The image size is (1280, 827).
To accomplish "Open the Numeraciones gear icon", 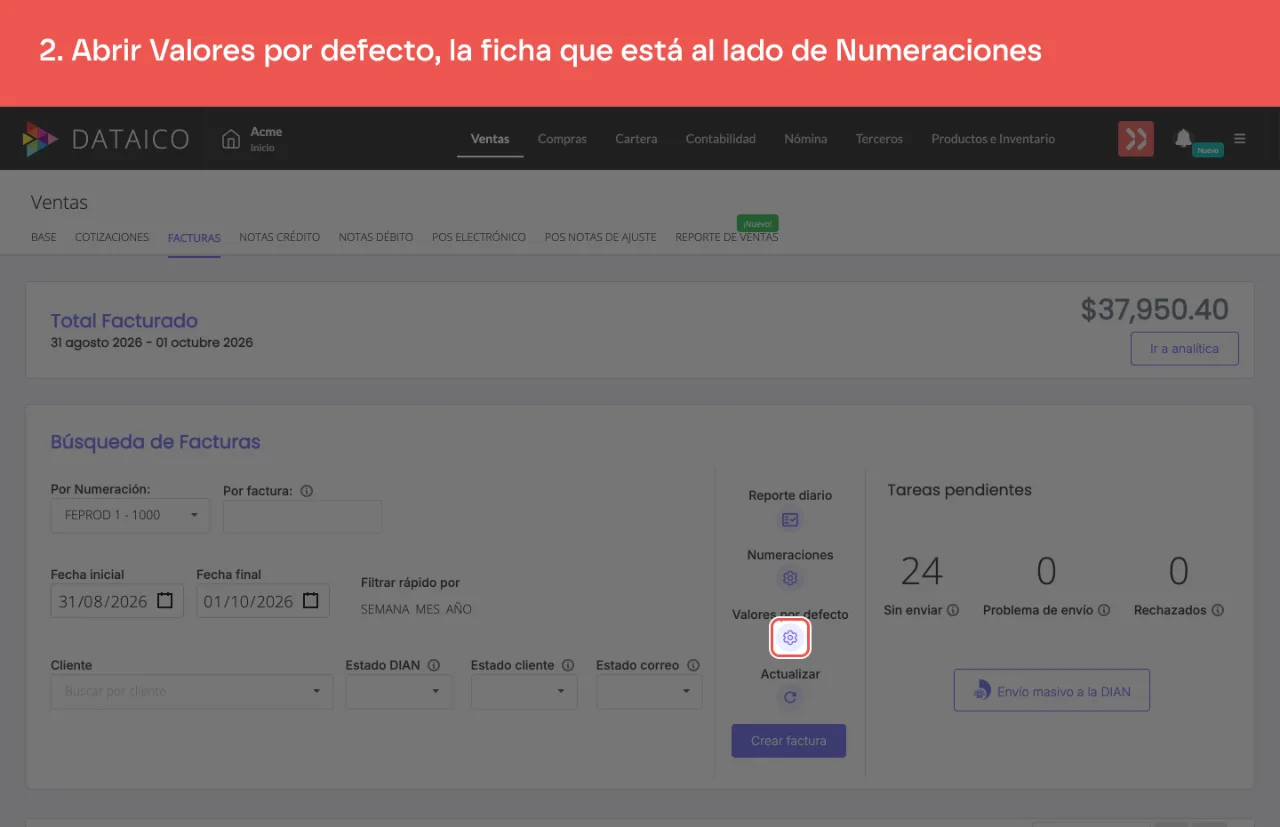I will [x=790, y=579].
